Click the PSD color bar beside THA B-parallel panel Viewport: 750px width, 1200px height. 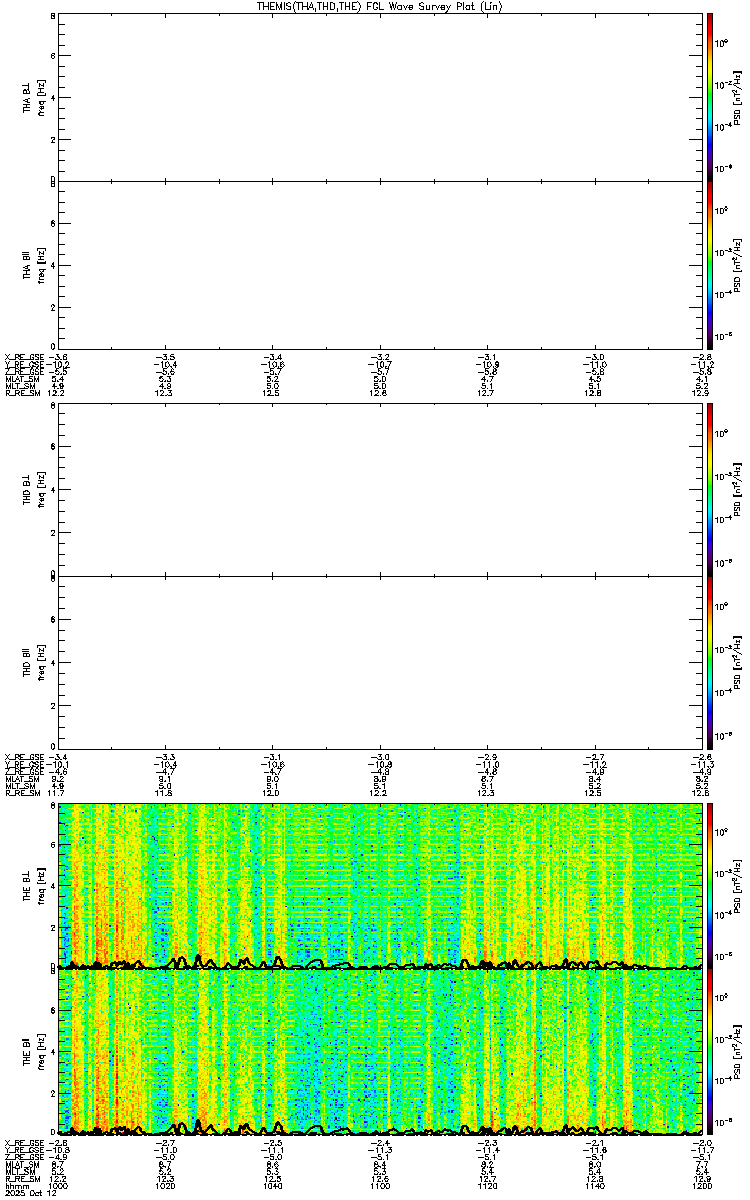(710, 264)
